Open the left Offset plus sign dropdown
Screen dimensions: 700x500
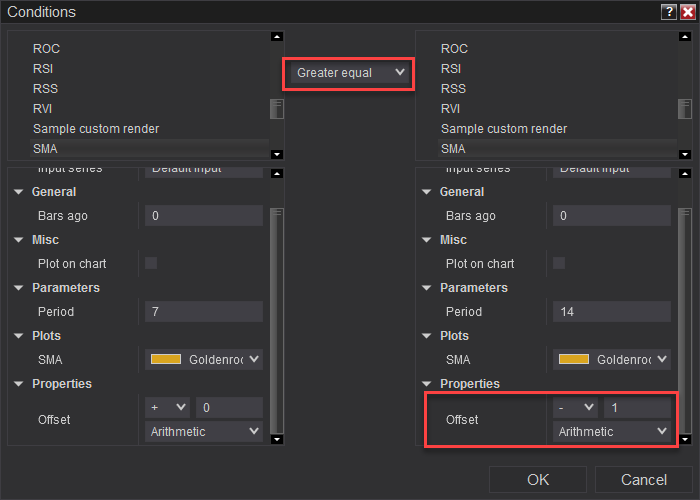pyautogui.click(x=167, y=408)
